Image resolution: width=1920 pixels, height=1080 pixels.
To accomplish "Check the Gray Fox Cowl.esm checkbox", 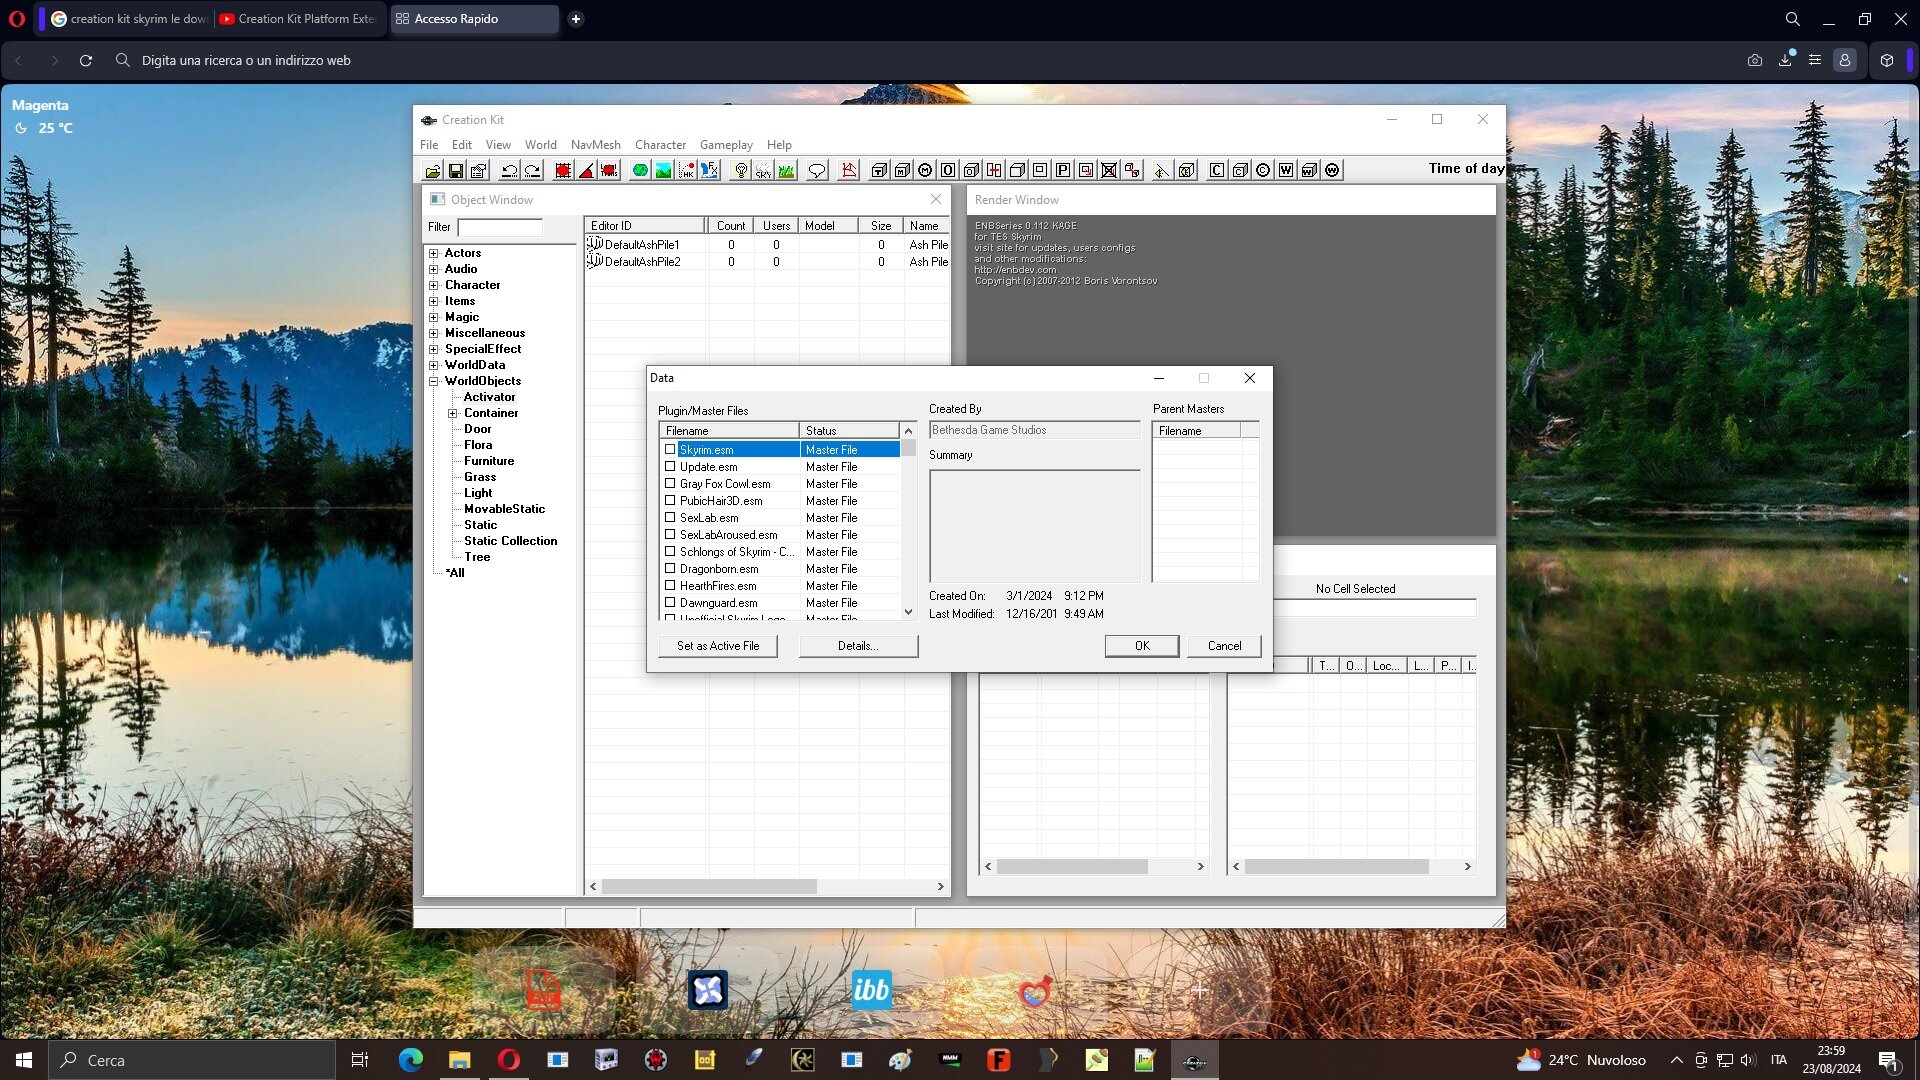I will [670, 484].
